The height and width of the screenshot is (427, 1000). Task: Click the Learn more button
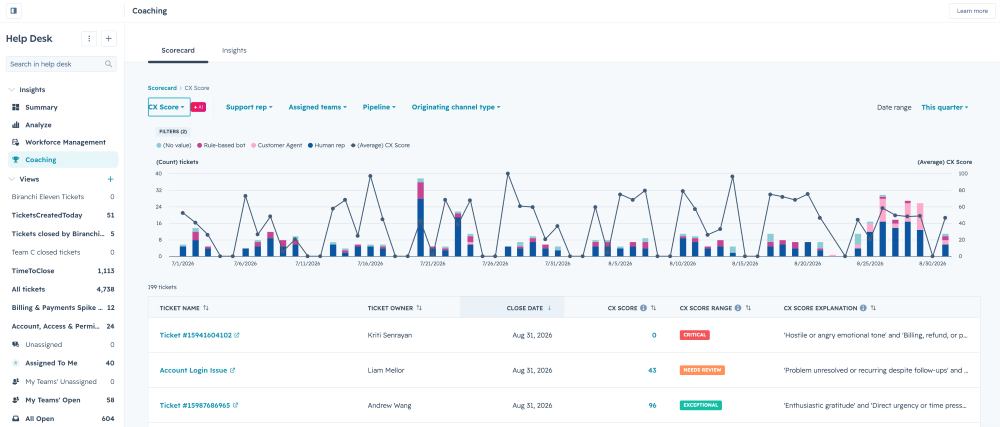(972, 11)
